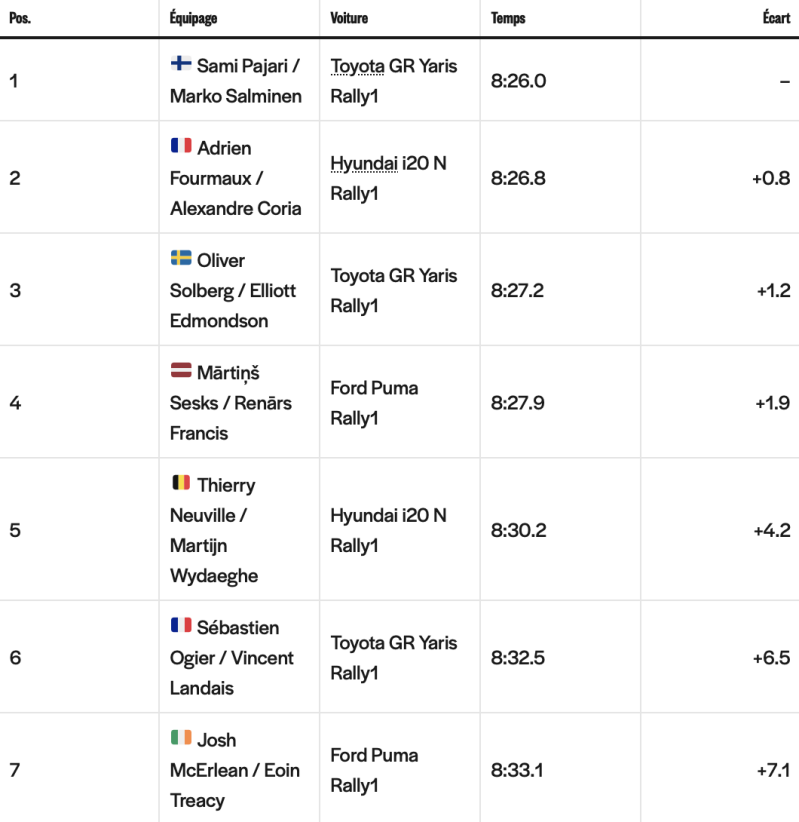Click the time 8:26.0 in first row
Image resolution: width=799 pixels, height=822 pixels.
pos(519,81)
